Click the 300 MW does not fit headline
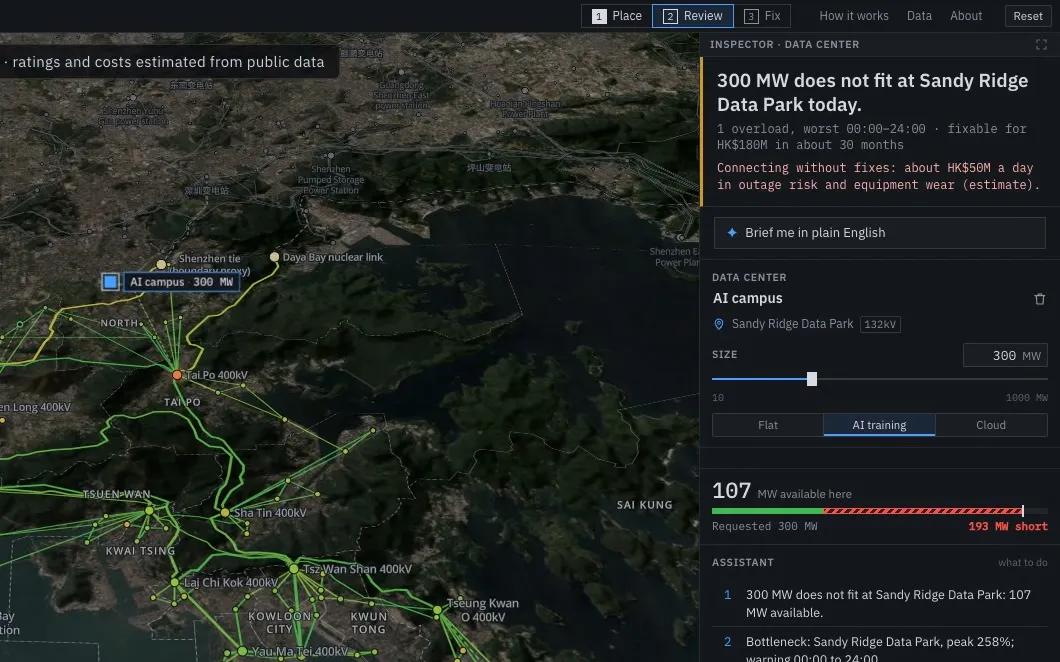This screenshot has height=662, width=1060. tap(872, 93)
